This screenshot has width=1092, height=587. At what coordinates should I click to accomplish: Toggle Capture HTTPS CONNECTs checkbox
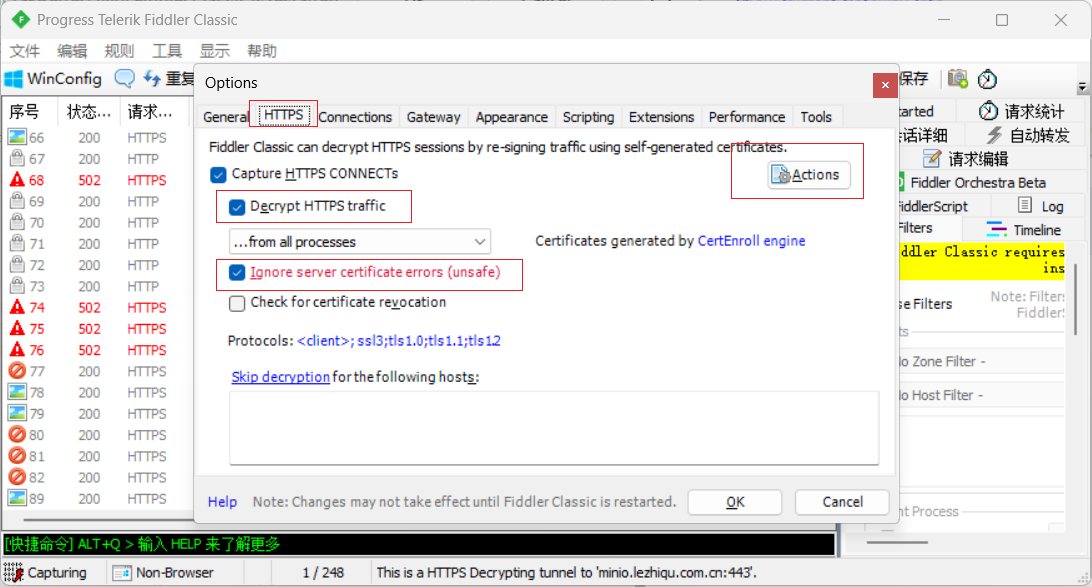tap(219, 174)
